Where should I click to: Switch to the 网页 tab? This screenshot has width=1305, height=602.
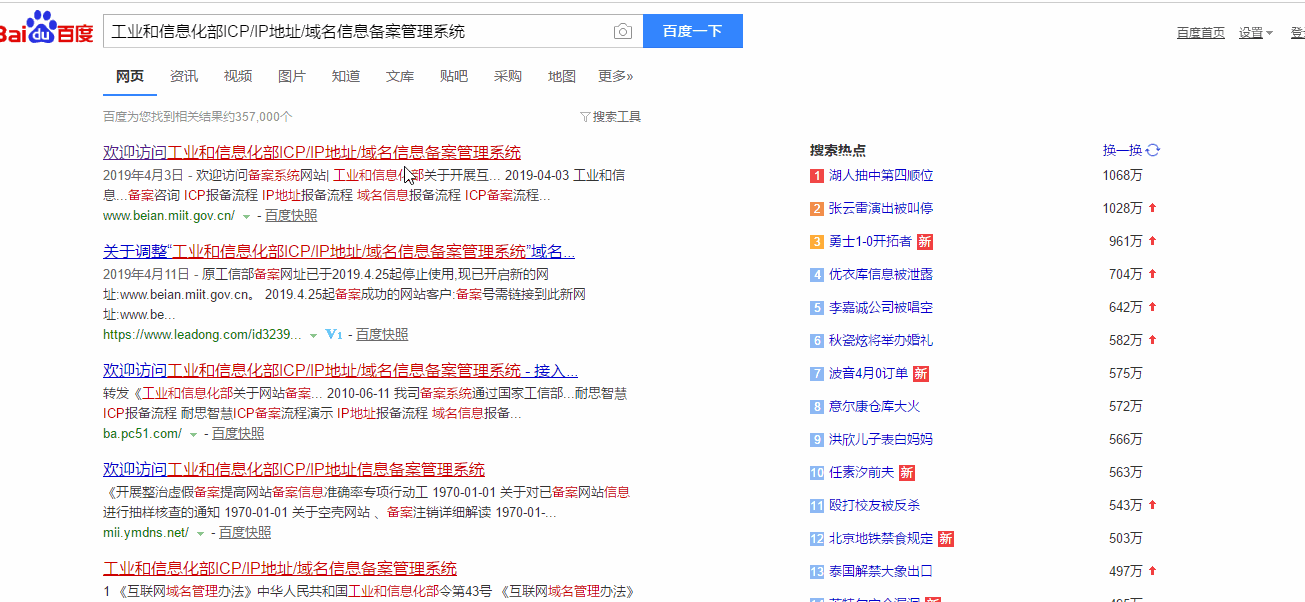pyautogui.click(x=130, y=76)
